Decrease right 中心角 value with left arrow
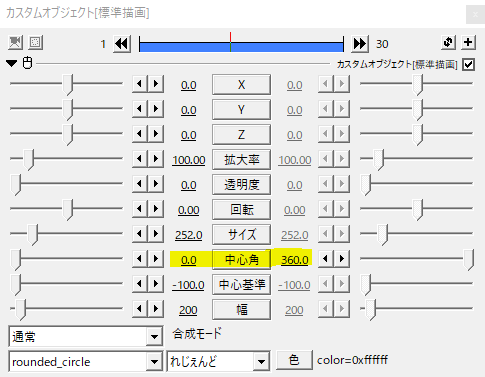Screen dimensions: 485x377 326,259
